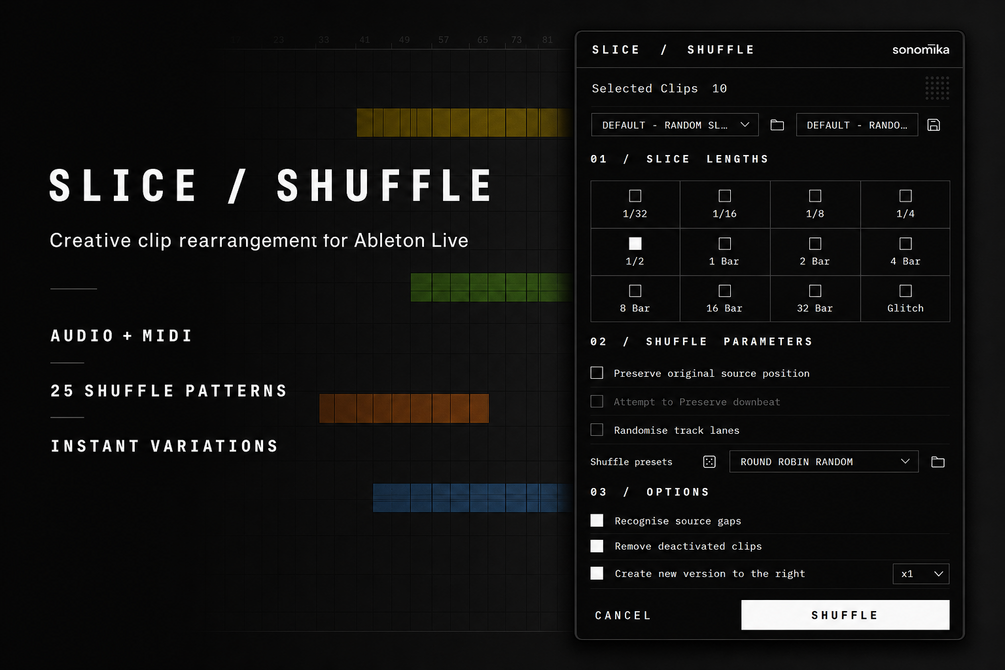The height and width of the screenshot is (670, 1005).
Task: Click the 02 / SHUFFLE PARAMETERS heading
Action: coord(701,342)
